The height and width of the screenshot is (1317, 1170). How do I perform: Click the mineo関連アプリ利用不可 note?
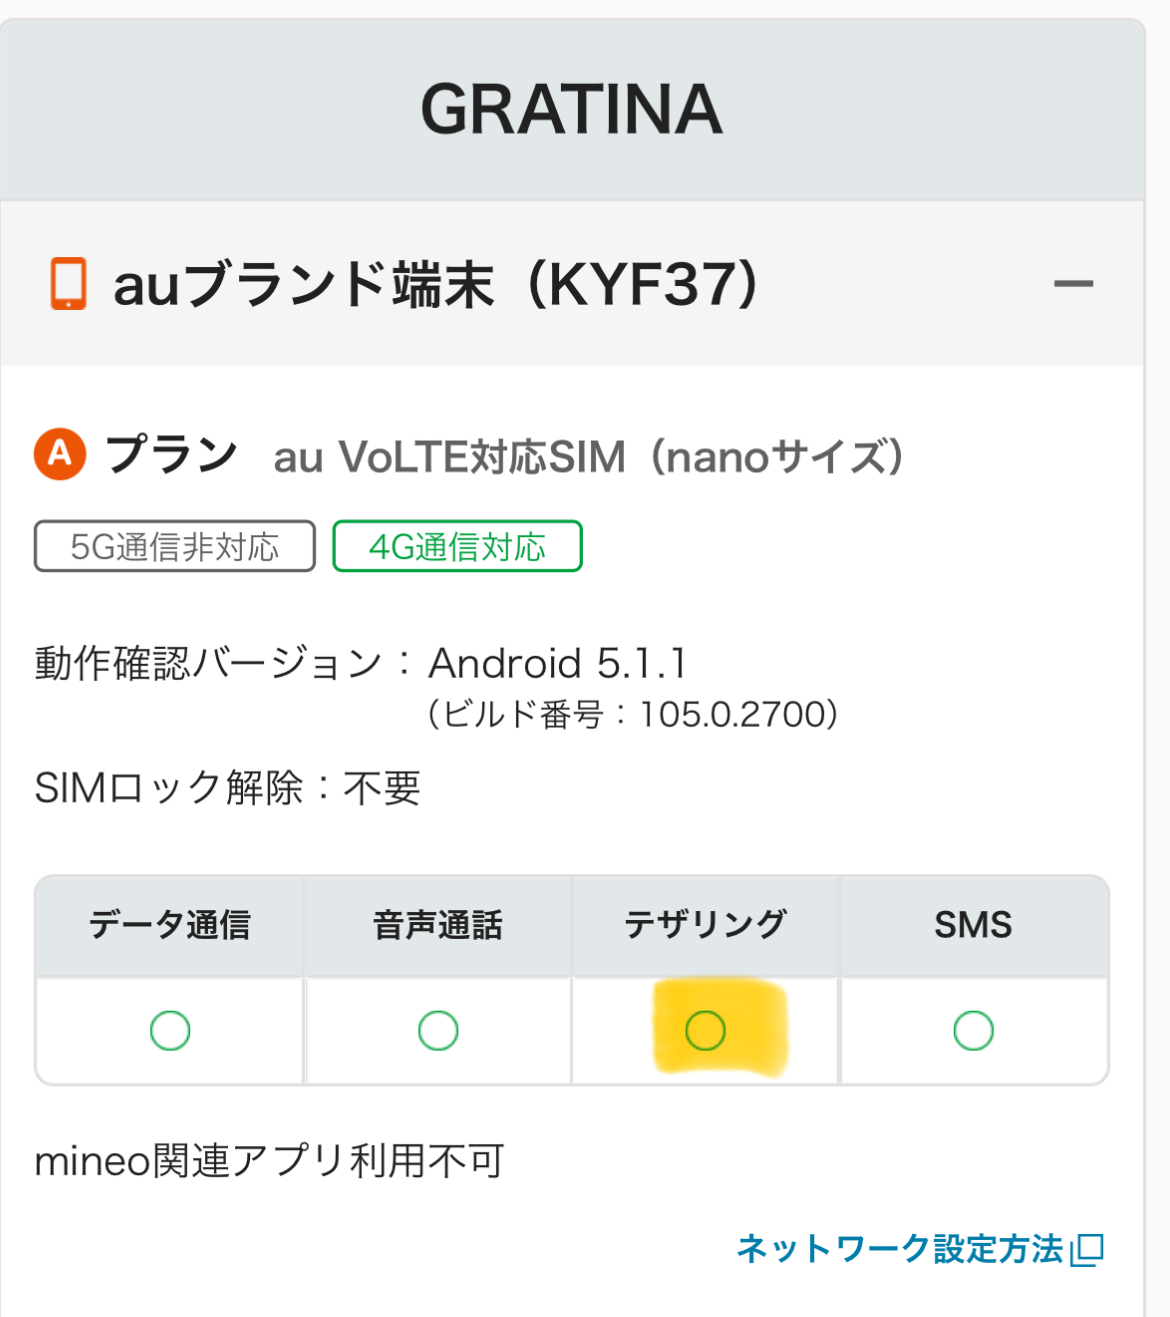coord(269,1161)
